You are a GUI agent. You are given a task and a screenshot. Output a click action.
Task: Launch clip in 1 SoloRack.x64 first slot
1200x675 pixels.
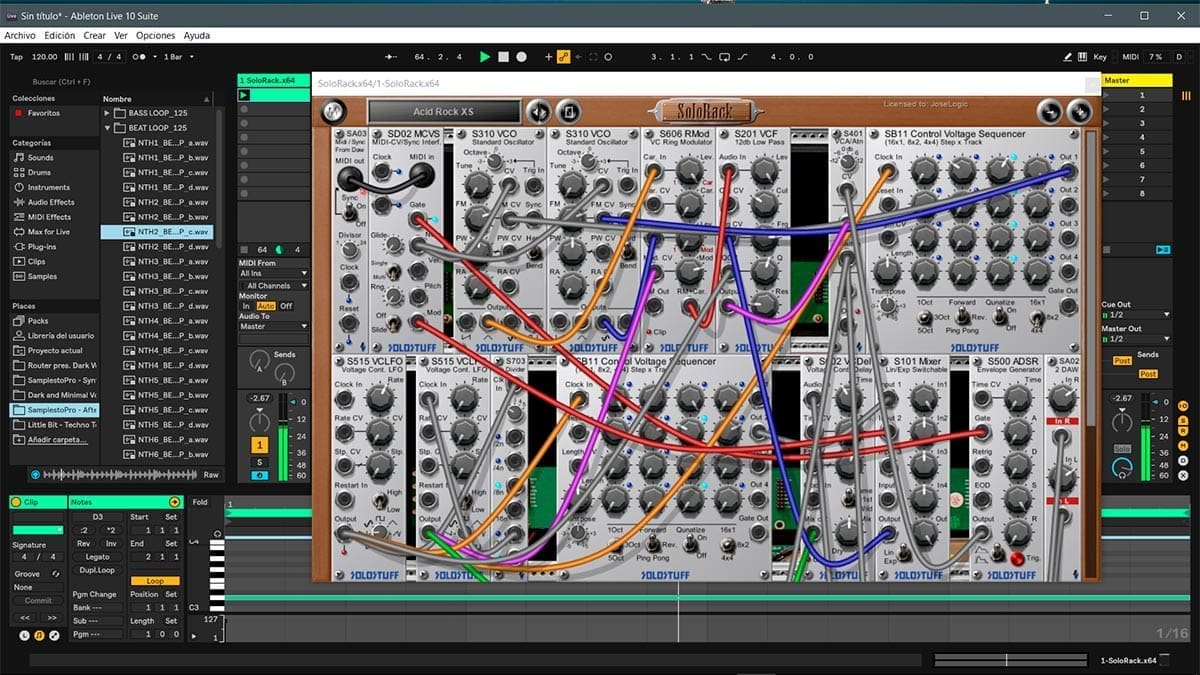click(x=243, y=95)
